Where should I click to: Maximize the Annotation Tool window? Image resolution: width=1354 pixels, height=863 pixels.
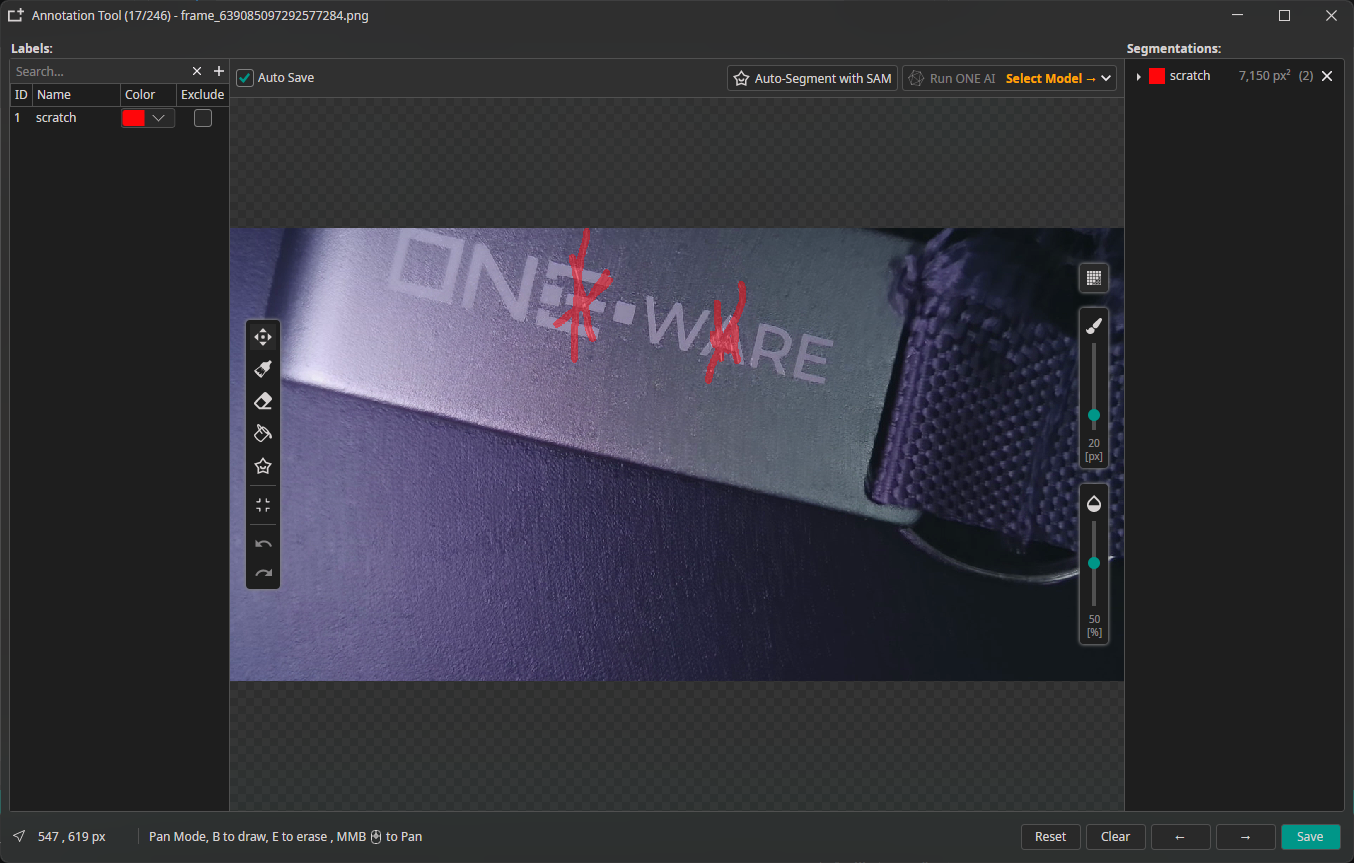(x=1285, y=15)
